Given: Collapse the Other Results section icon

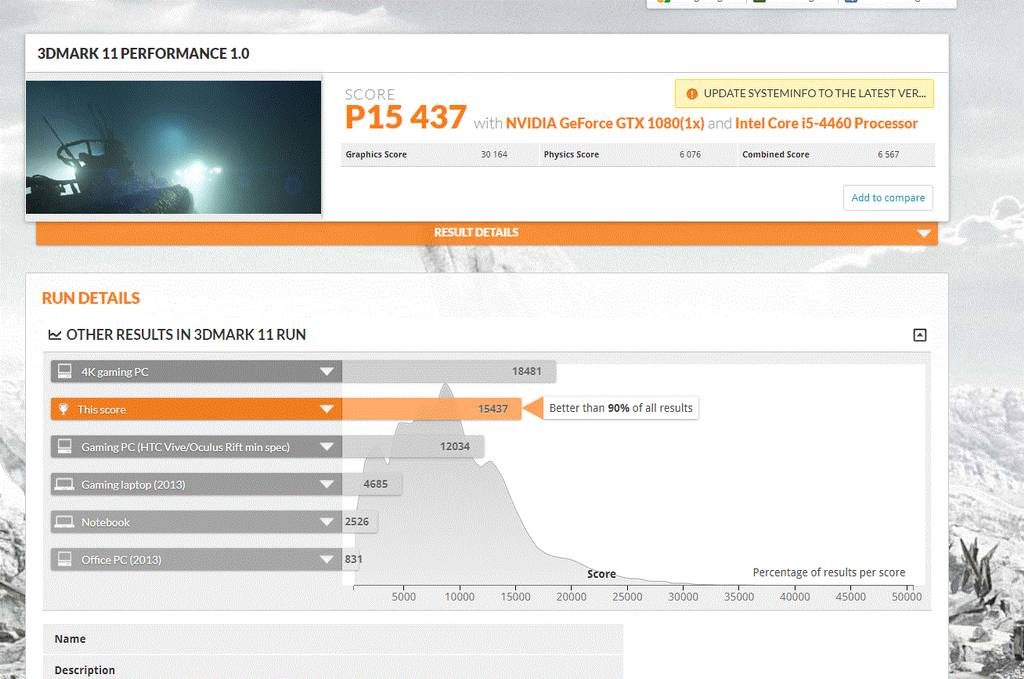Looking at the screenshot, I should coord(920,335).
